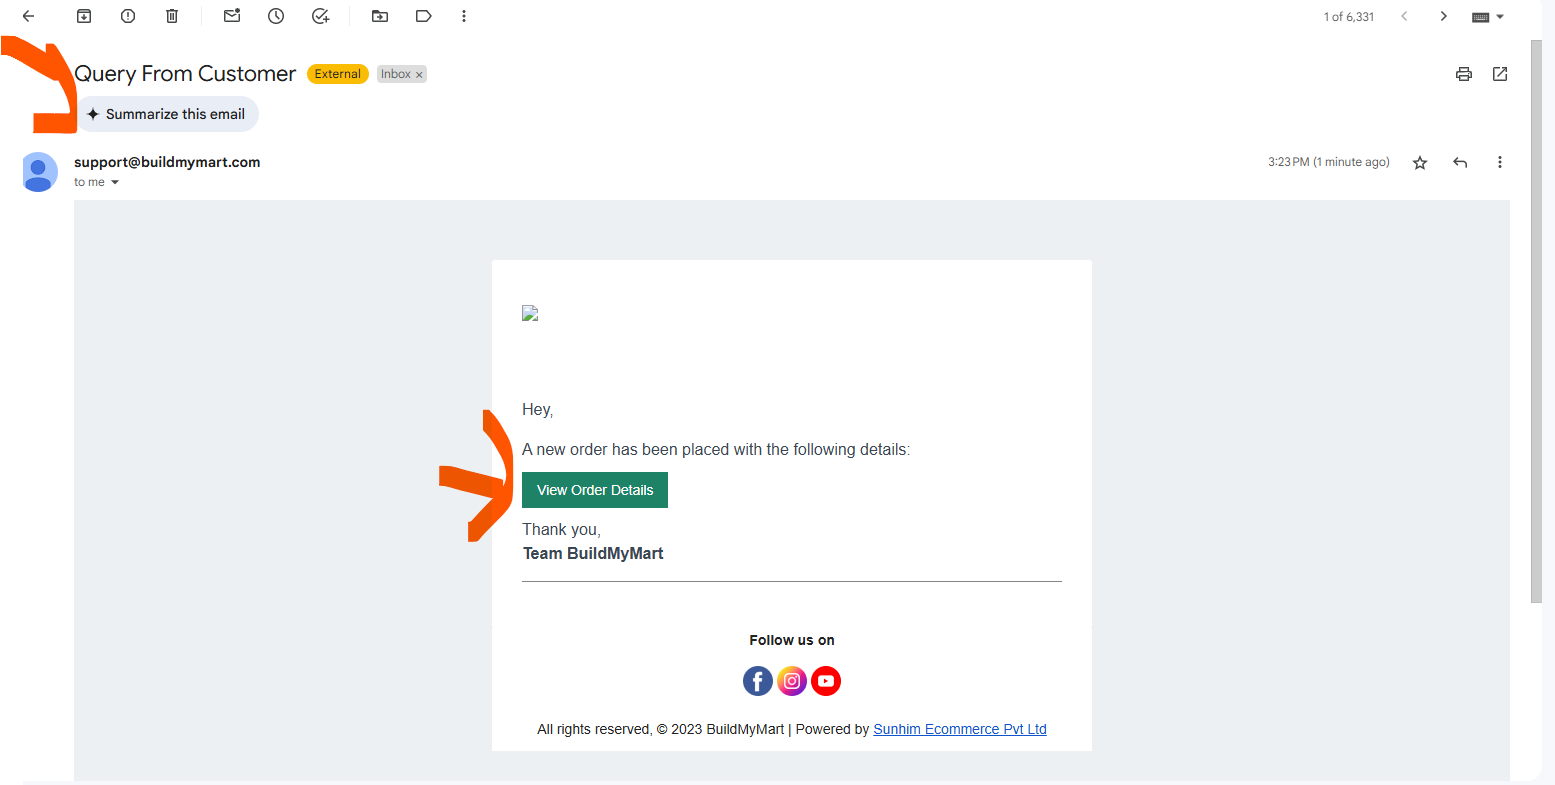Click the '1 of 6,331' message counter
This screenshot has width=1555, height=785.
click(x=1349, y=17)
